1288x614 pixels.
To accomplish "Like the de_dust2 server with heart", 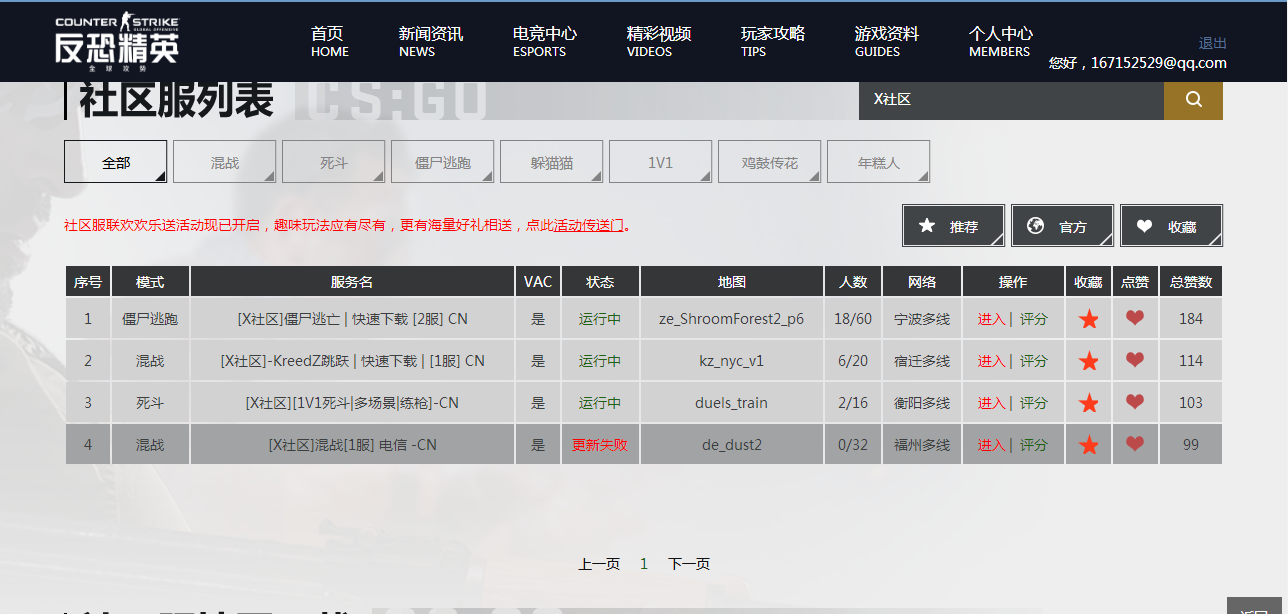I will pyautogui.click(x=1135, y=445).
